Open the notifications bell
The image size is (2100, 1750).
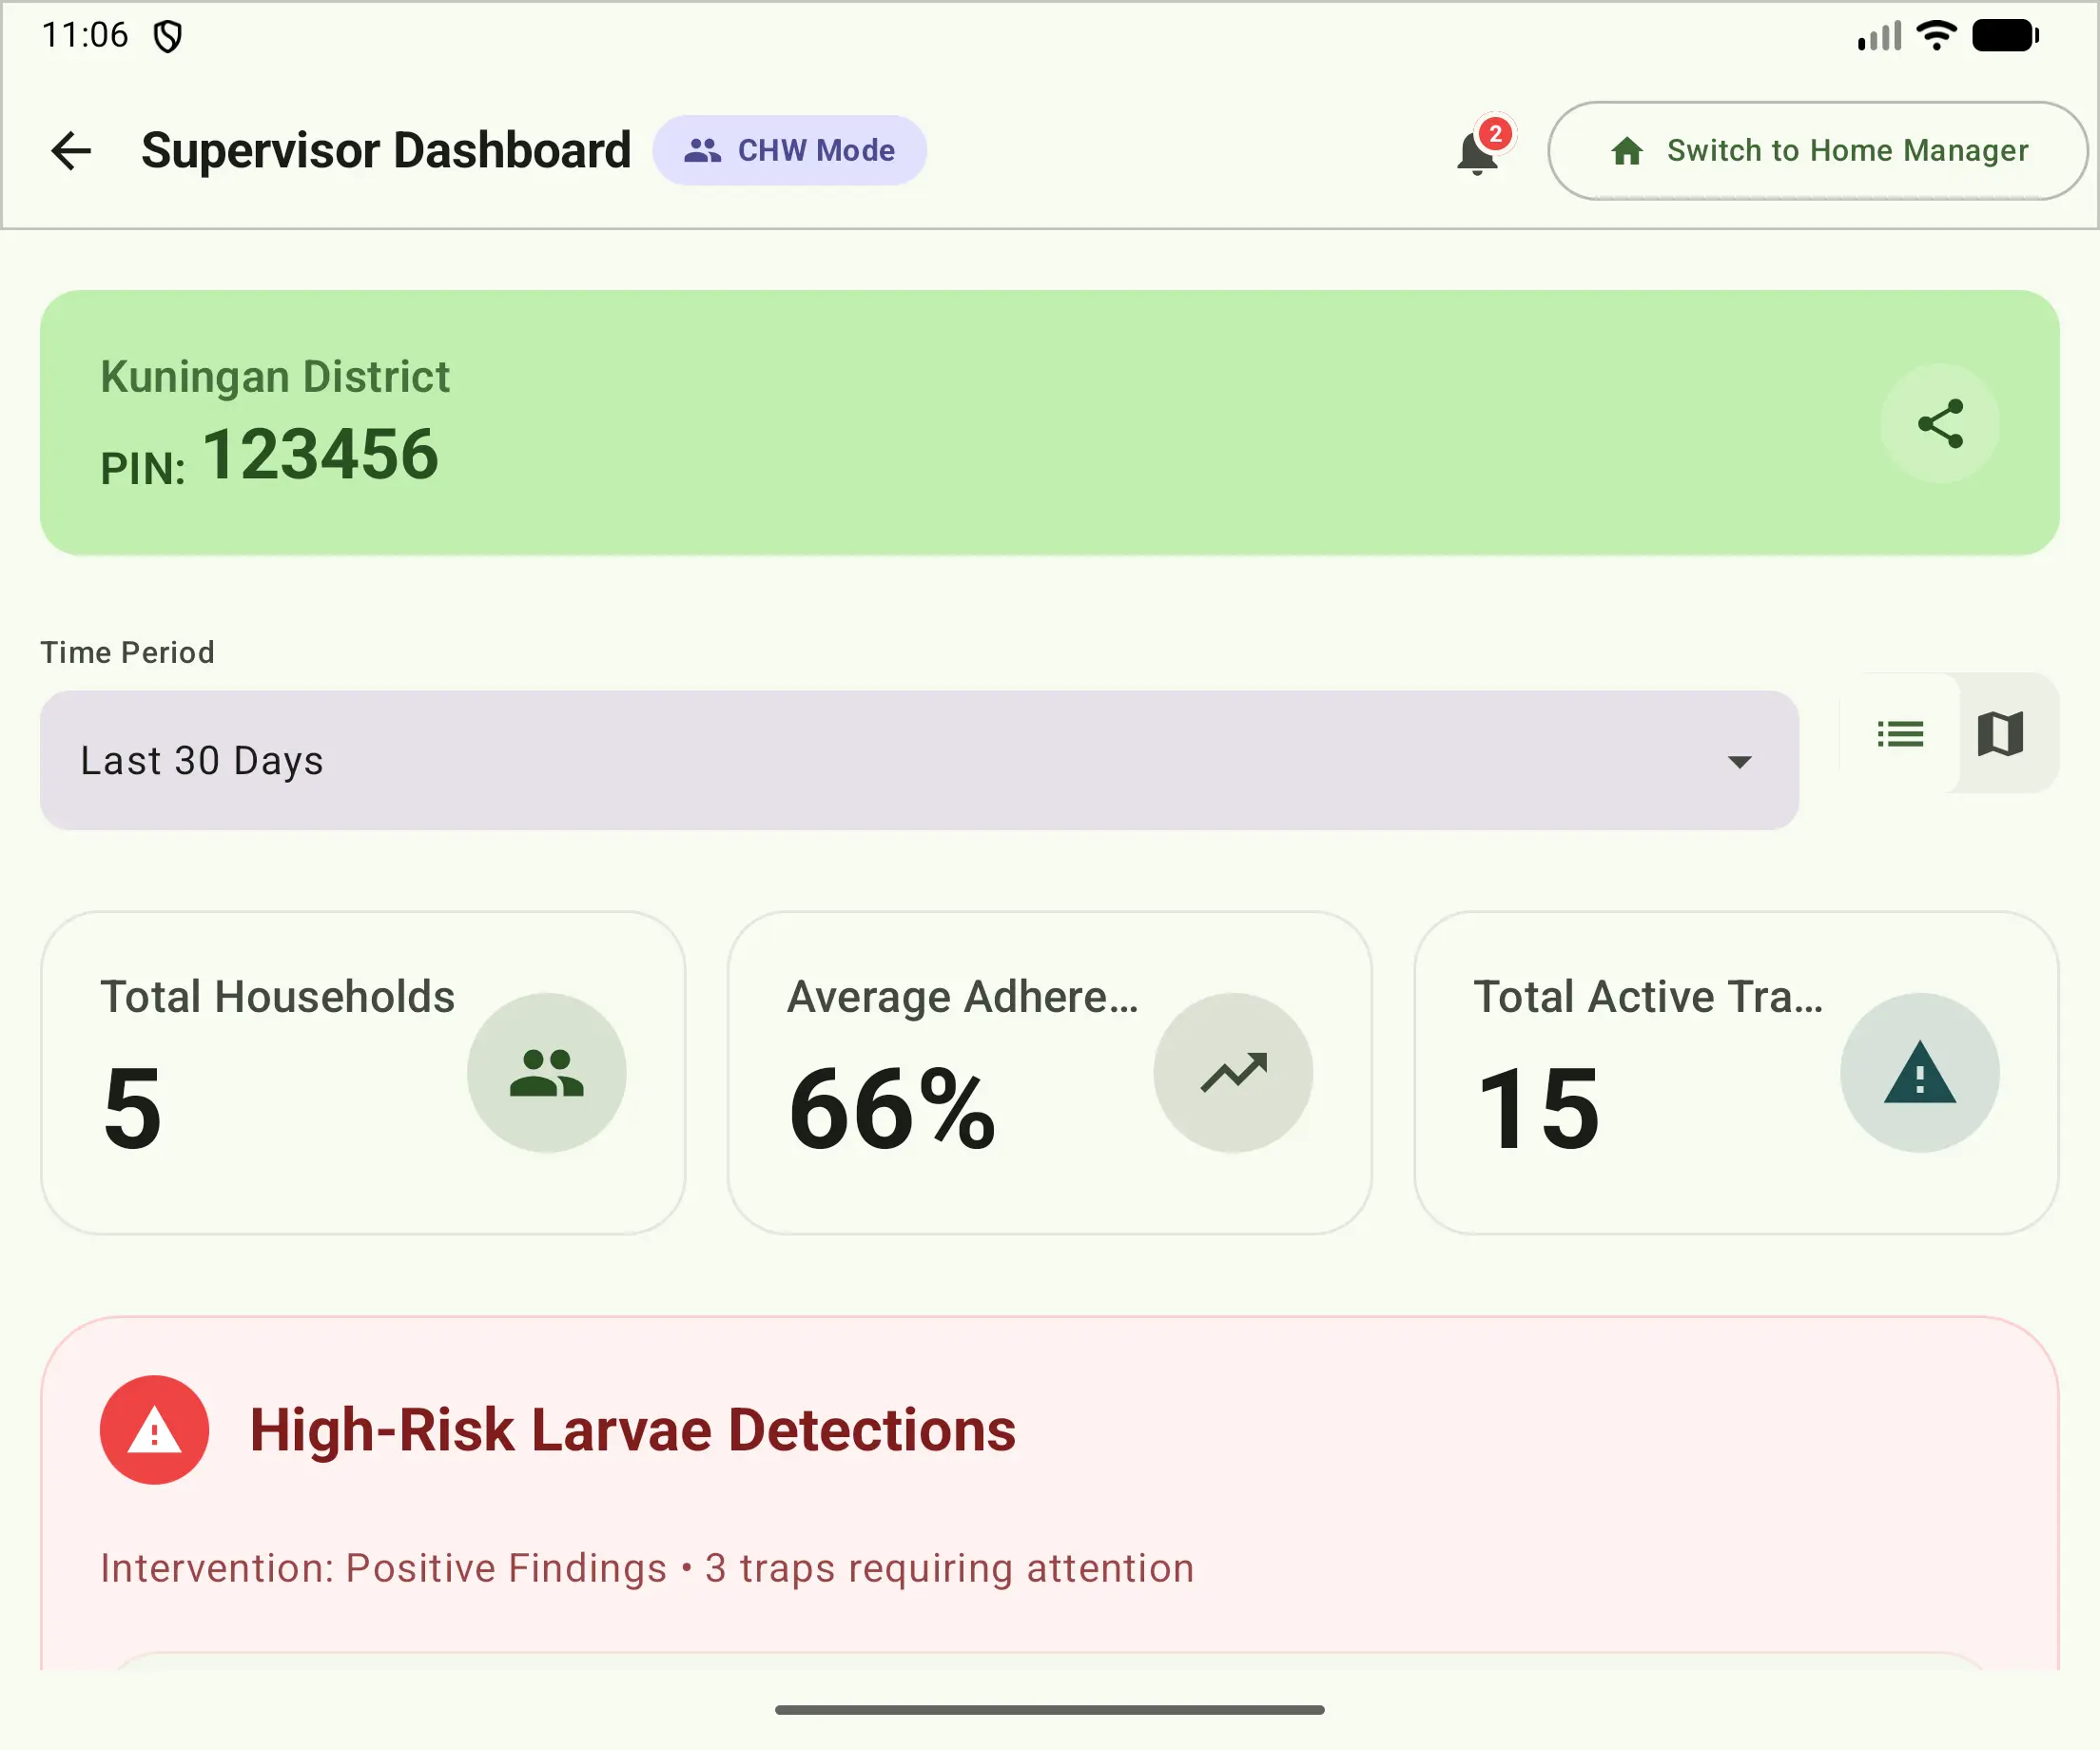tap(1477, 153)
